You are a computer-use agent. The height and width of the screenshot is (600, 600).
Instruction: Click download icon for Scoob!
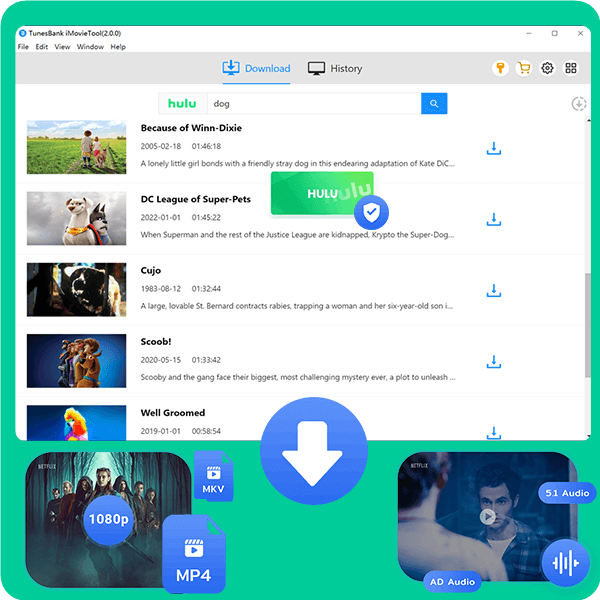pos(494,362)
